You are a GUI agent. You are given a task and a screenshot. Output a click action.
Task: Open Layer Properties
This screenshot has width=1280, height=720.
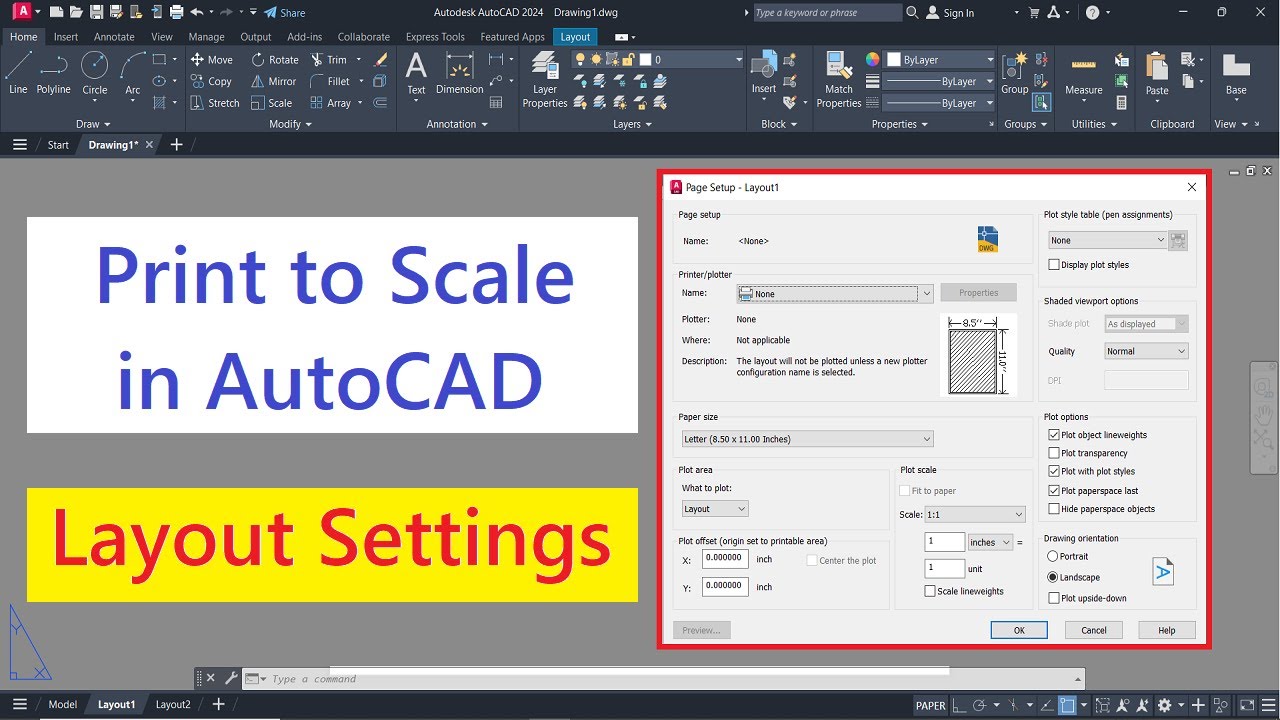click(545, 80)
